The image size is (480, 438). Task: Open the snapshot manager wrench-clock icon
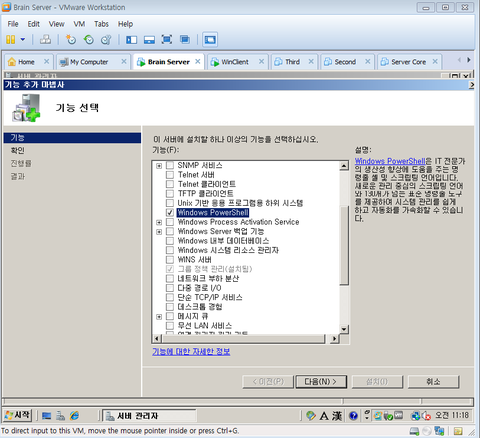point(106,40)
